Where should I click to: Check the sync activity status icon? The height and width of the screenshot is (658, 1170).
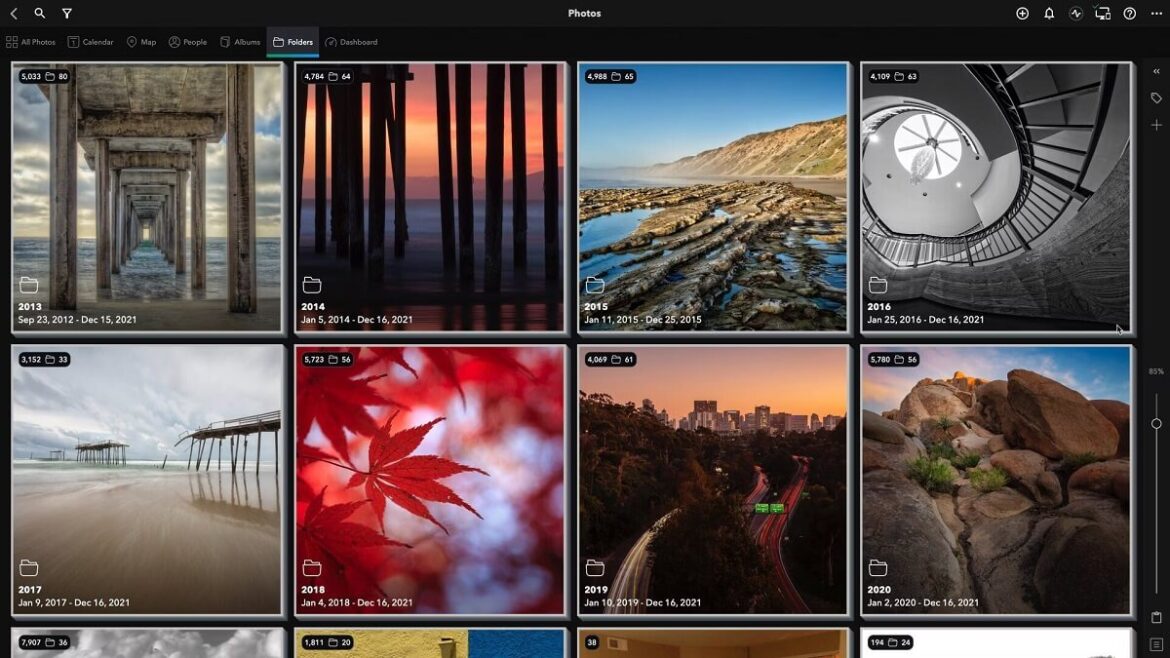(x=1077, y=13)
